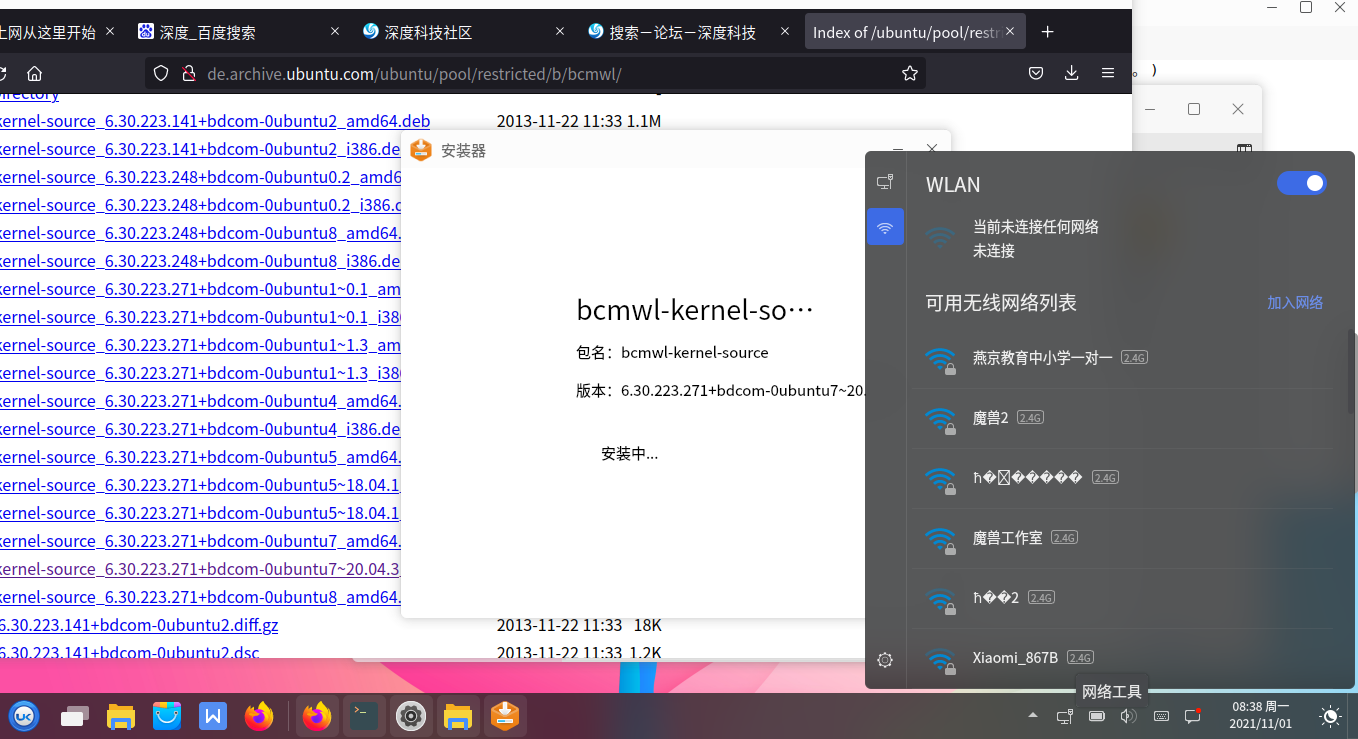Switch to the 搜索－论坛－深度科技 tab
This screenshot has width=1358, height=739.
[x=690, y=32]
